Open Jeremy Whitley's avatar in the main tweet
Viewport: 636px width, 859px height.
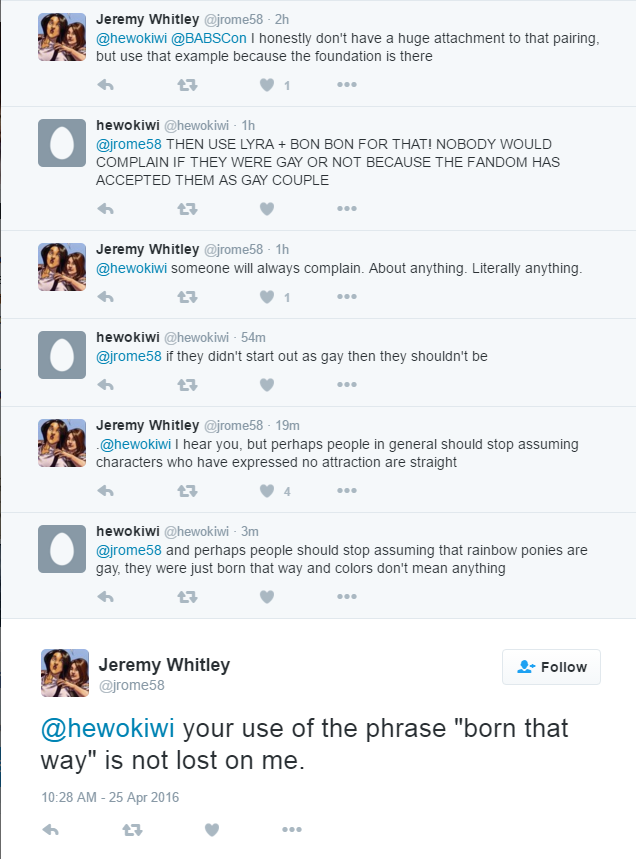point(65,673)
